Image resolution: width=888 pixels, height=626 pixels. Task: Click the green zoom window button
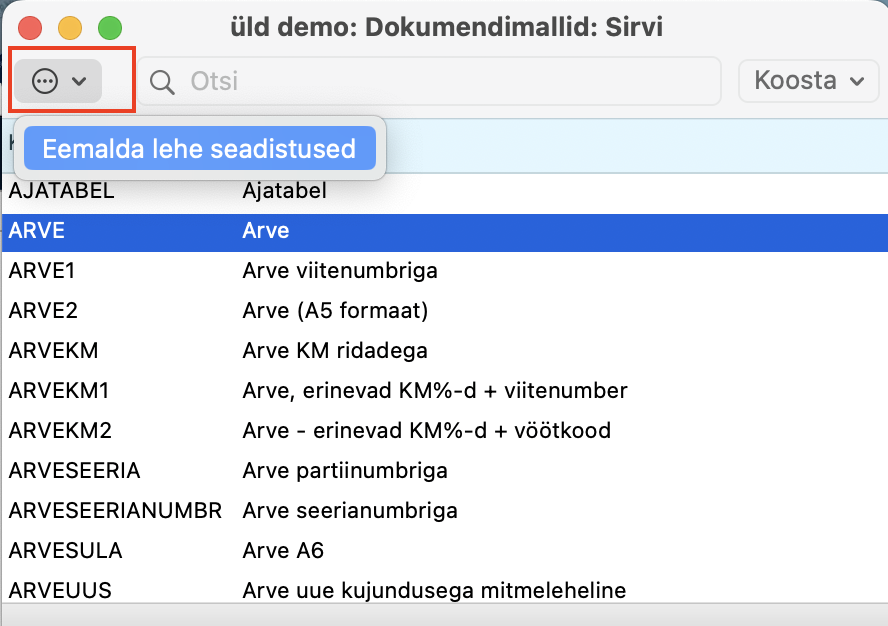(110, 29)
